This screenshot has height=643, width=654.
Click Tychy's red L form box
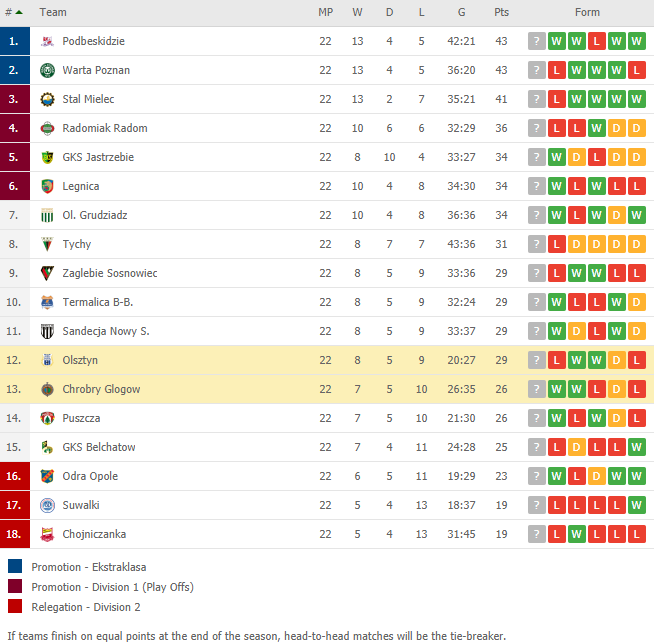coord(557,244)
